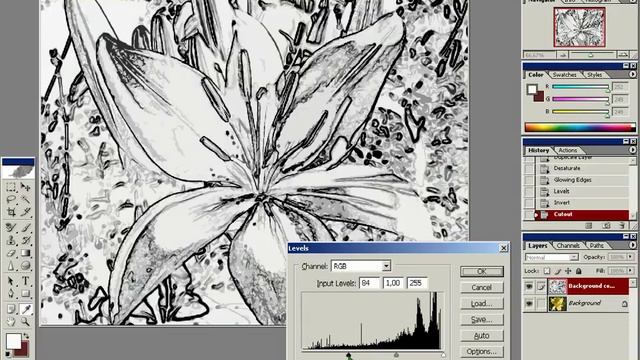Toggle lock all padlock

pos(579,271)
